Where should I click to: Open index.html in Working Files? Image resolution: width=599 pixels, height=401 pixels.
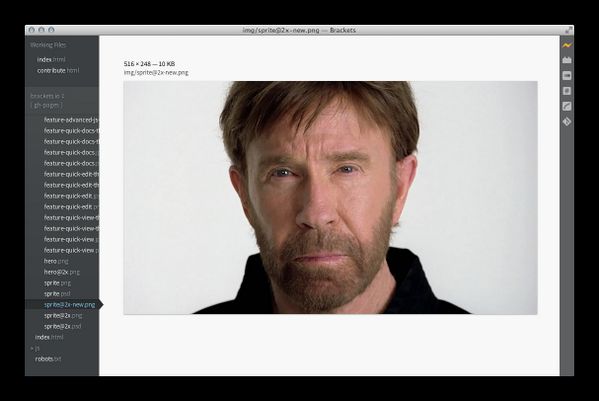[51, 60]
